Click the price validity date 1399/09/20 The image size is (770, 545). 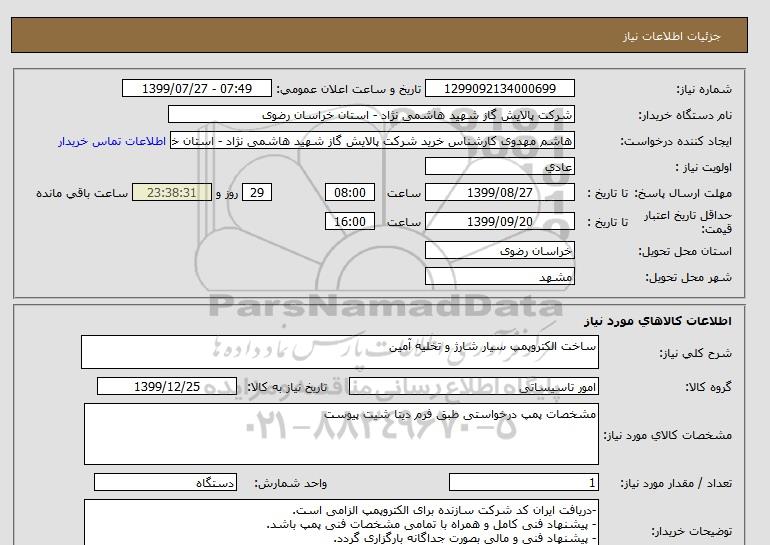click(x=499, y=221)
